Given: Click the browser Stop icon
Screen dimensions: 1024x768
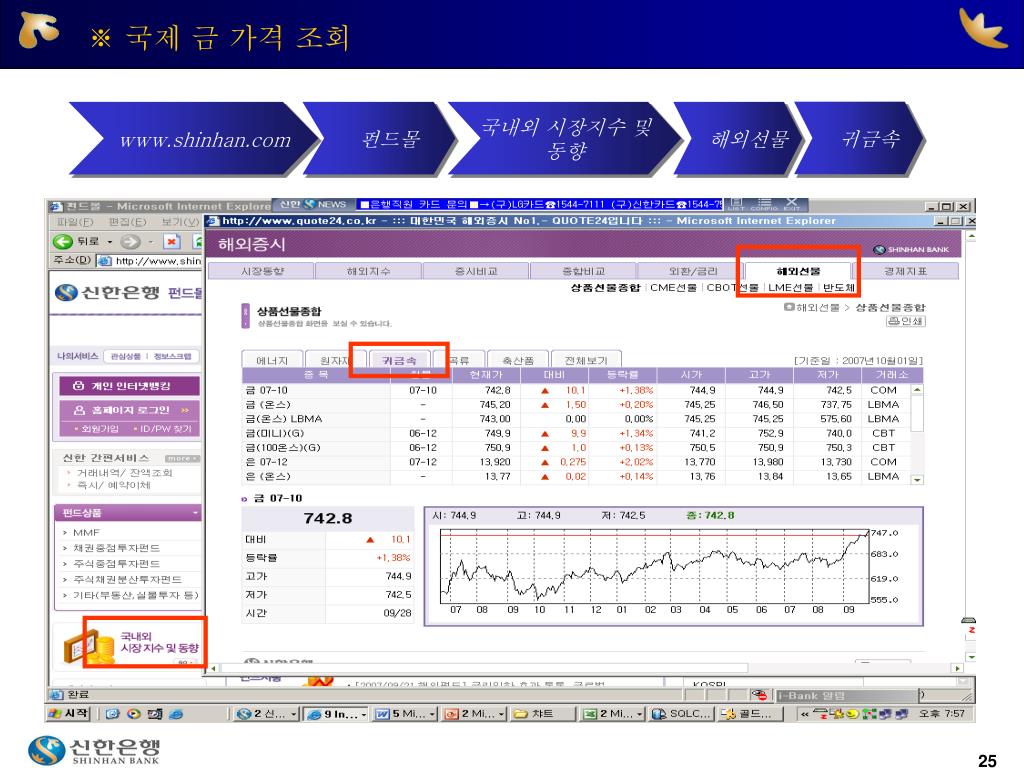Looking at the screenshot, I should point(171,241).
